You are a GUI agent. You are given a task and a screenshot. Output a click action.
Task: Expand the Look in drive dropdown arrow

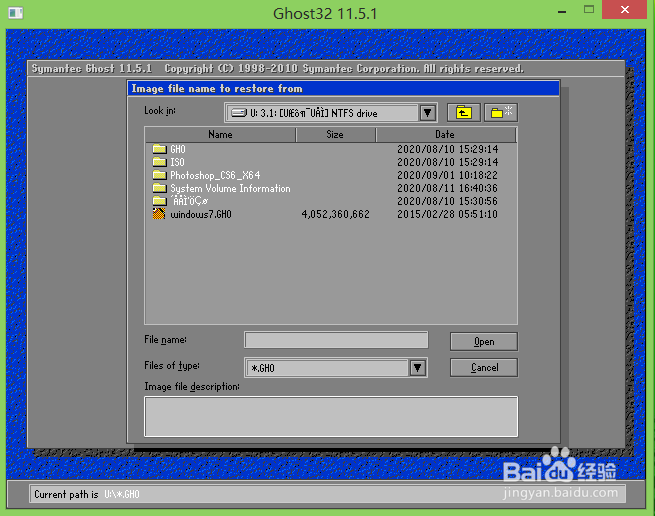427,113
